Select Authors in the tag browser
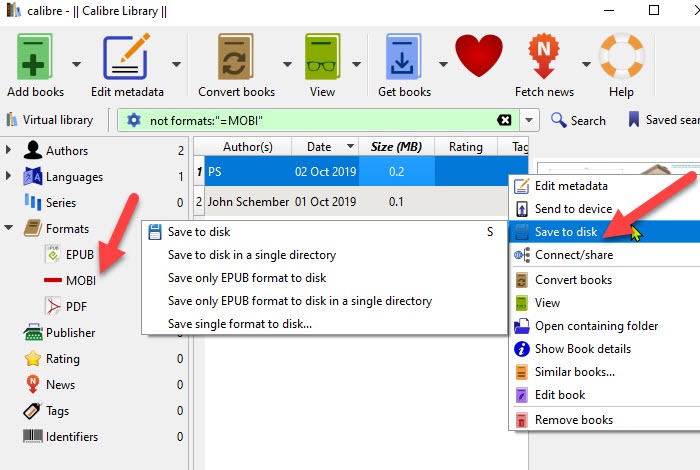This screenshot has height=470, width=700. (x=67, y=151)
